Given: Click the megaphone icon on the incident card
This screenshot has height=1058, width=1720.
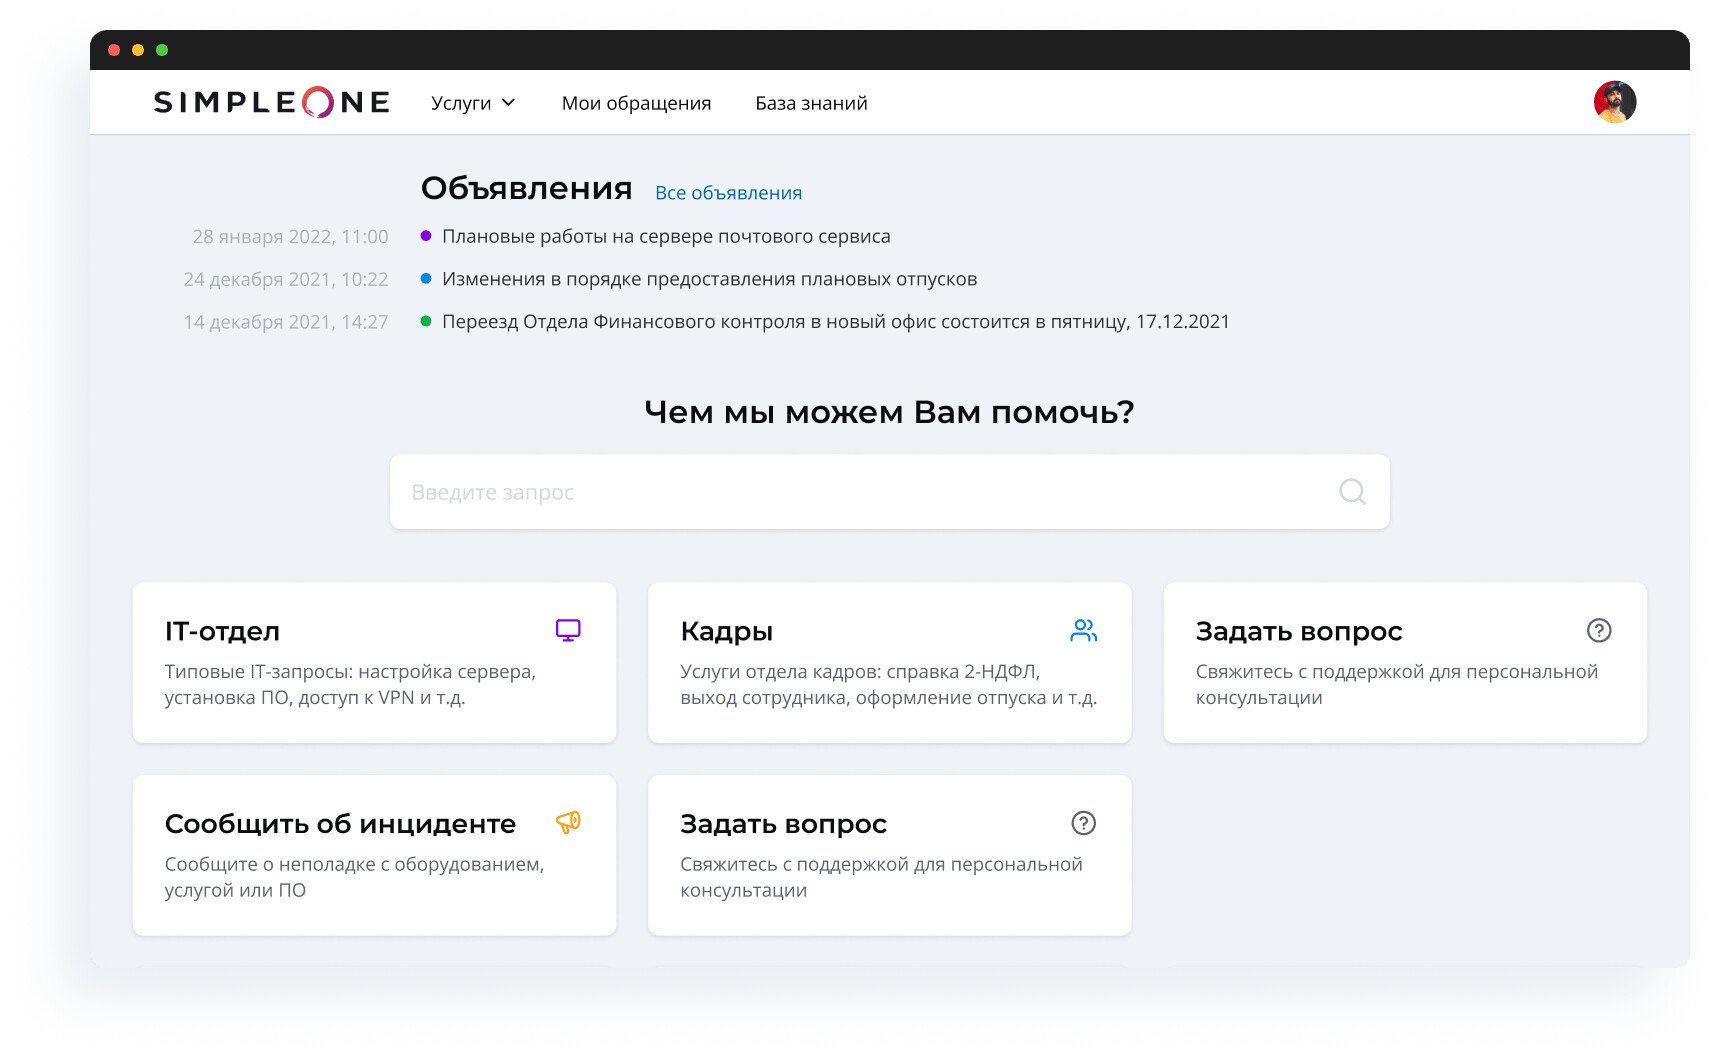Looking at the screenshot, I should [568, 823].
